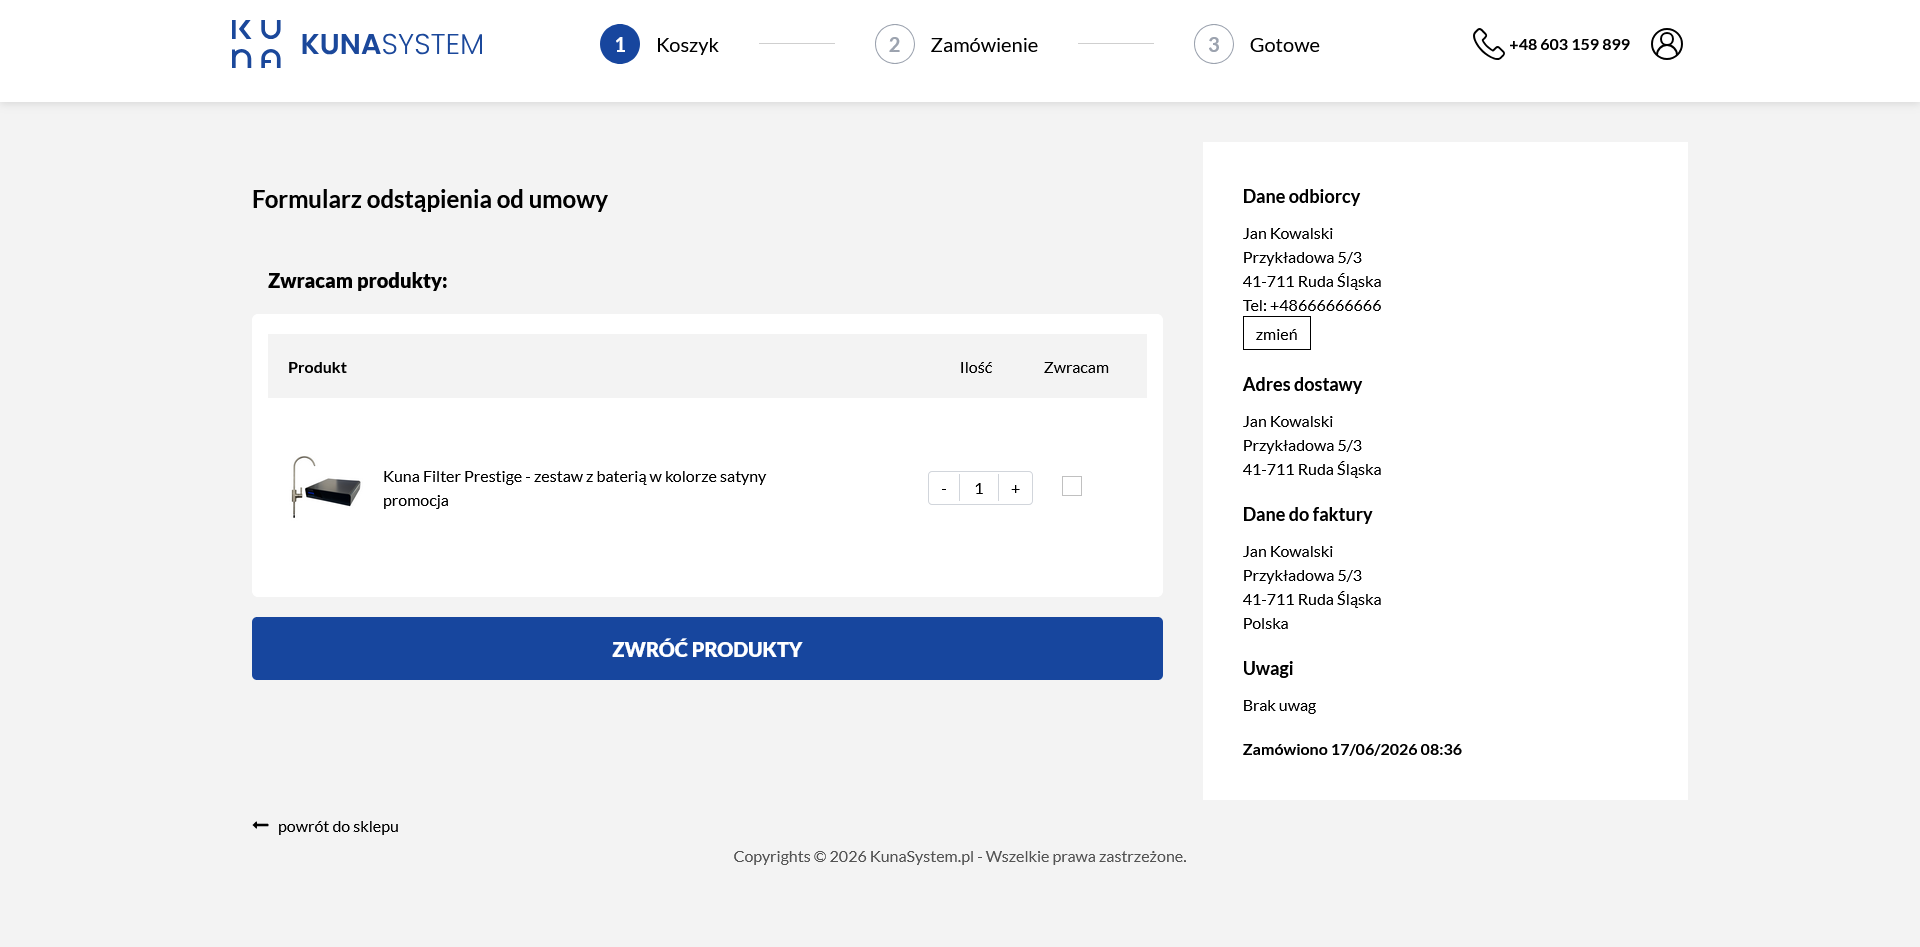The image size is (1920, 947).
Task: Click the Adres dostawy heading
Action: pyautogui.click(x=1302, y=384)
